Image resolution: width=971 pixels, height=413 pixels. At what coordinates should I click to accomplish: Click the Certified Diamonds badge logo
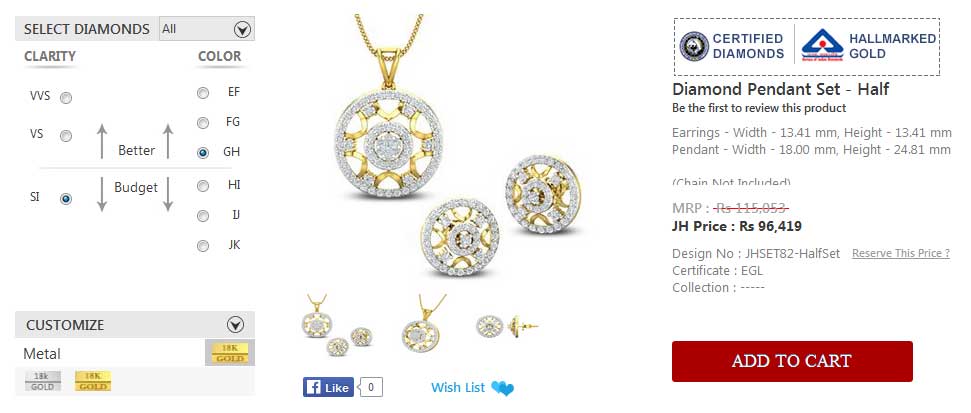(x=694, y=46)
